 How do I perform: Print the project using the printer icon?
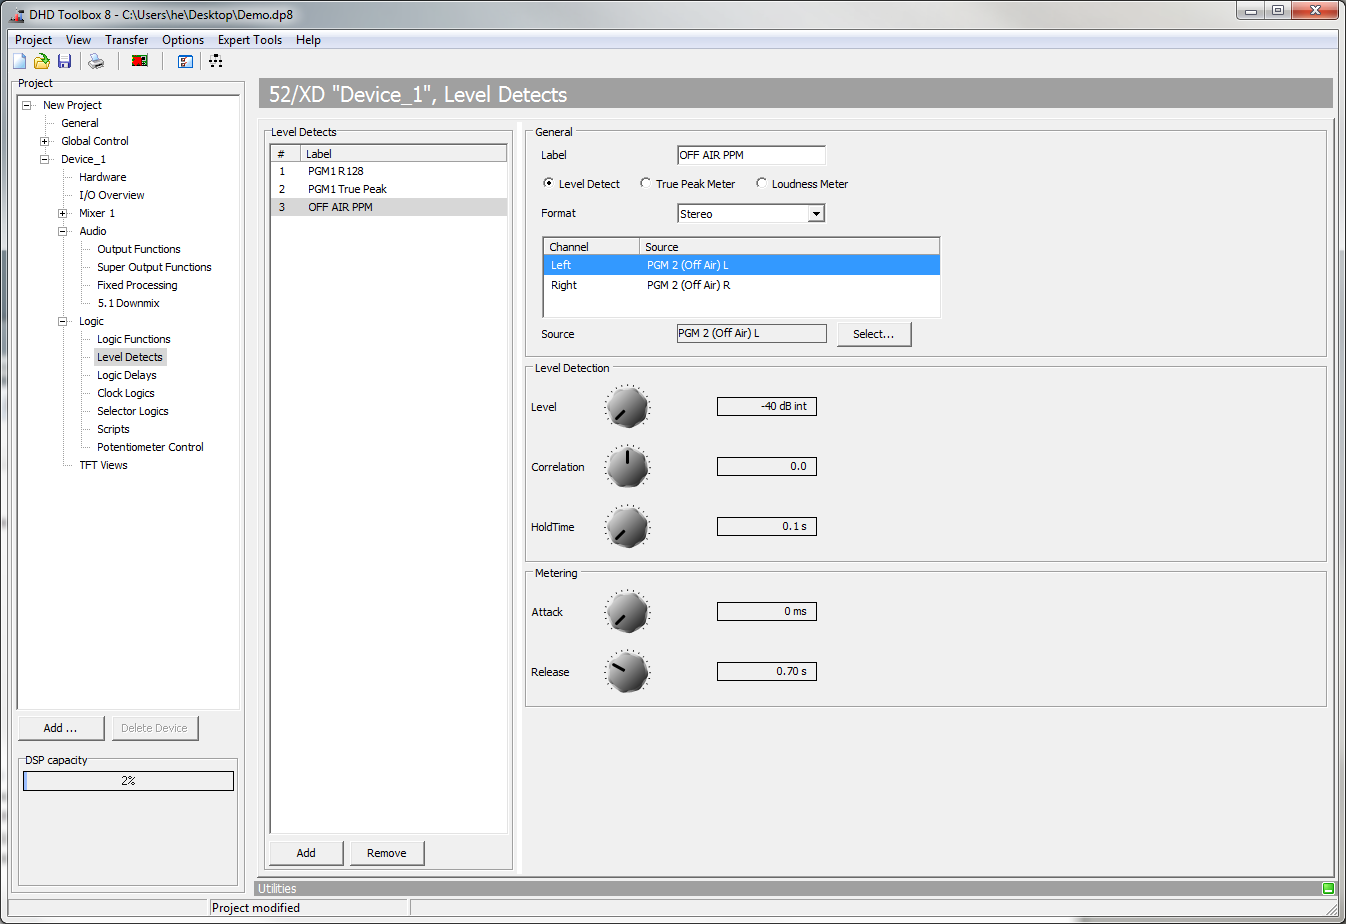coord(95,61)
